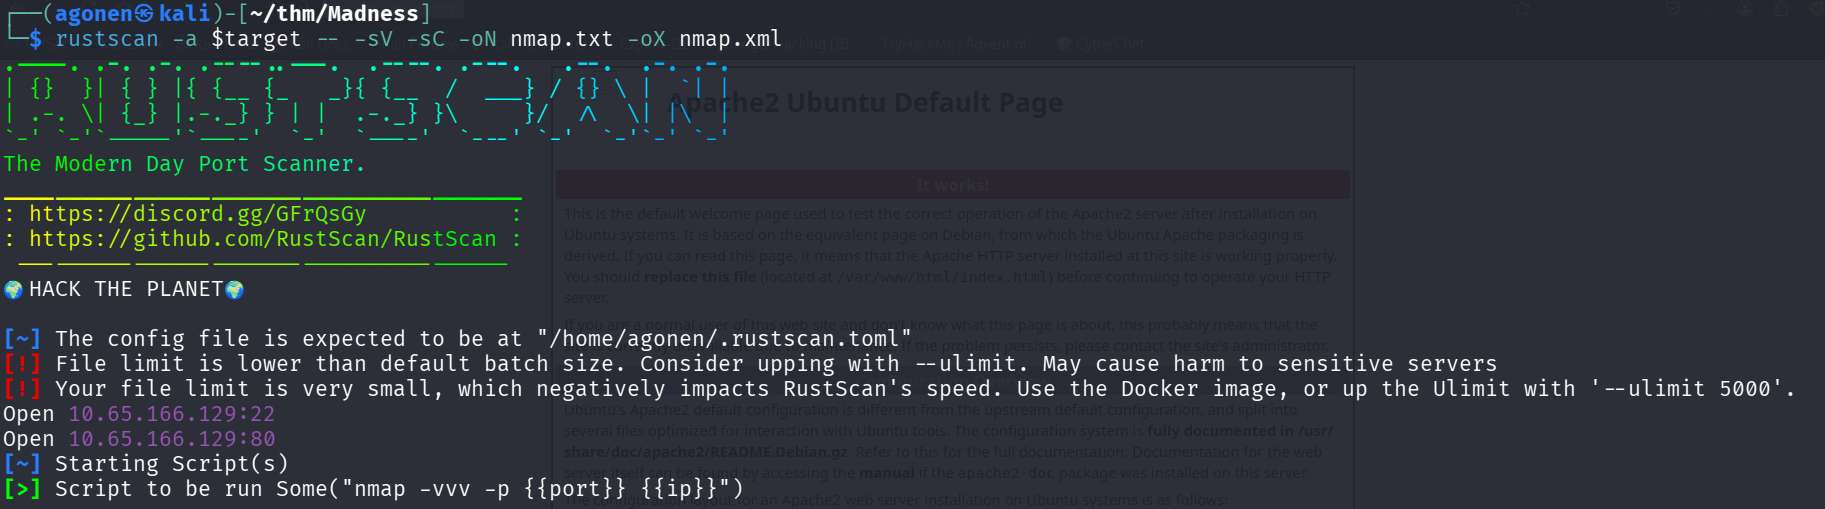1825x509 pixels.
Task: Click the /home/agonen/.rustscan.toml path
Action: click(x=724, y=339)
